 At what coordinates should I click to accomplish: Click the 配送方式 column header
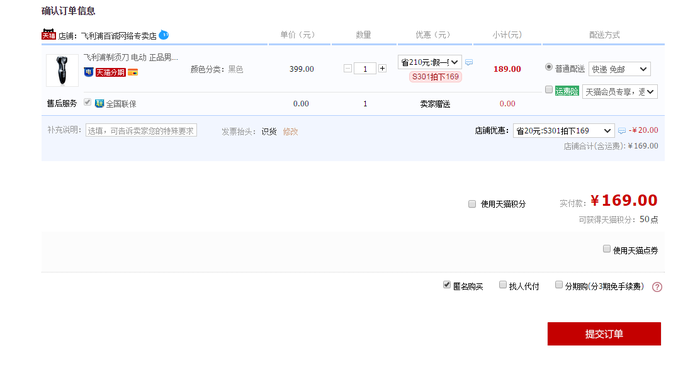(604, 35)
